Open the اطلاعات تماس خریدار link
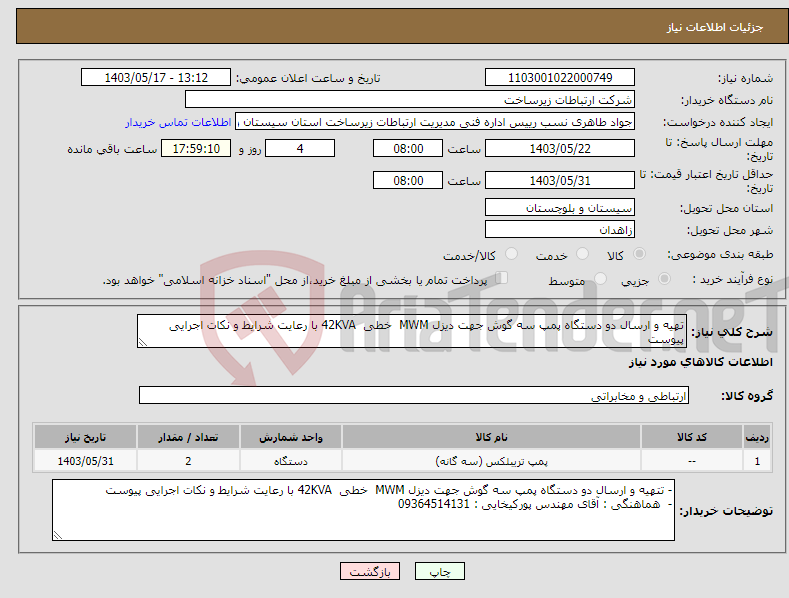Image resolution: width=789 pixels, height=598 pixels. pos(178,122)
